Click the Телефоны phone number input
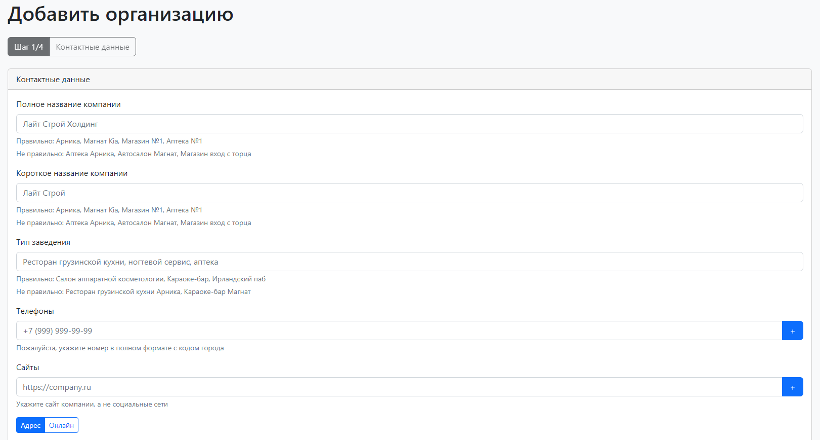Screen dimensions: 820x440 point(397,331)
